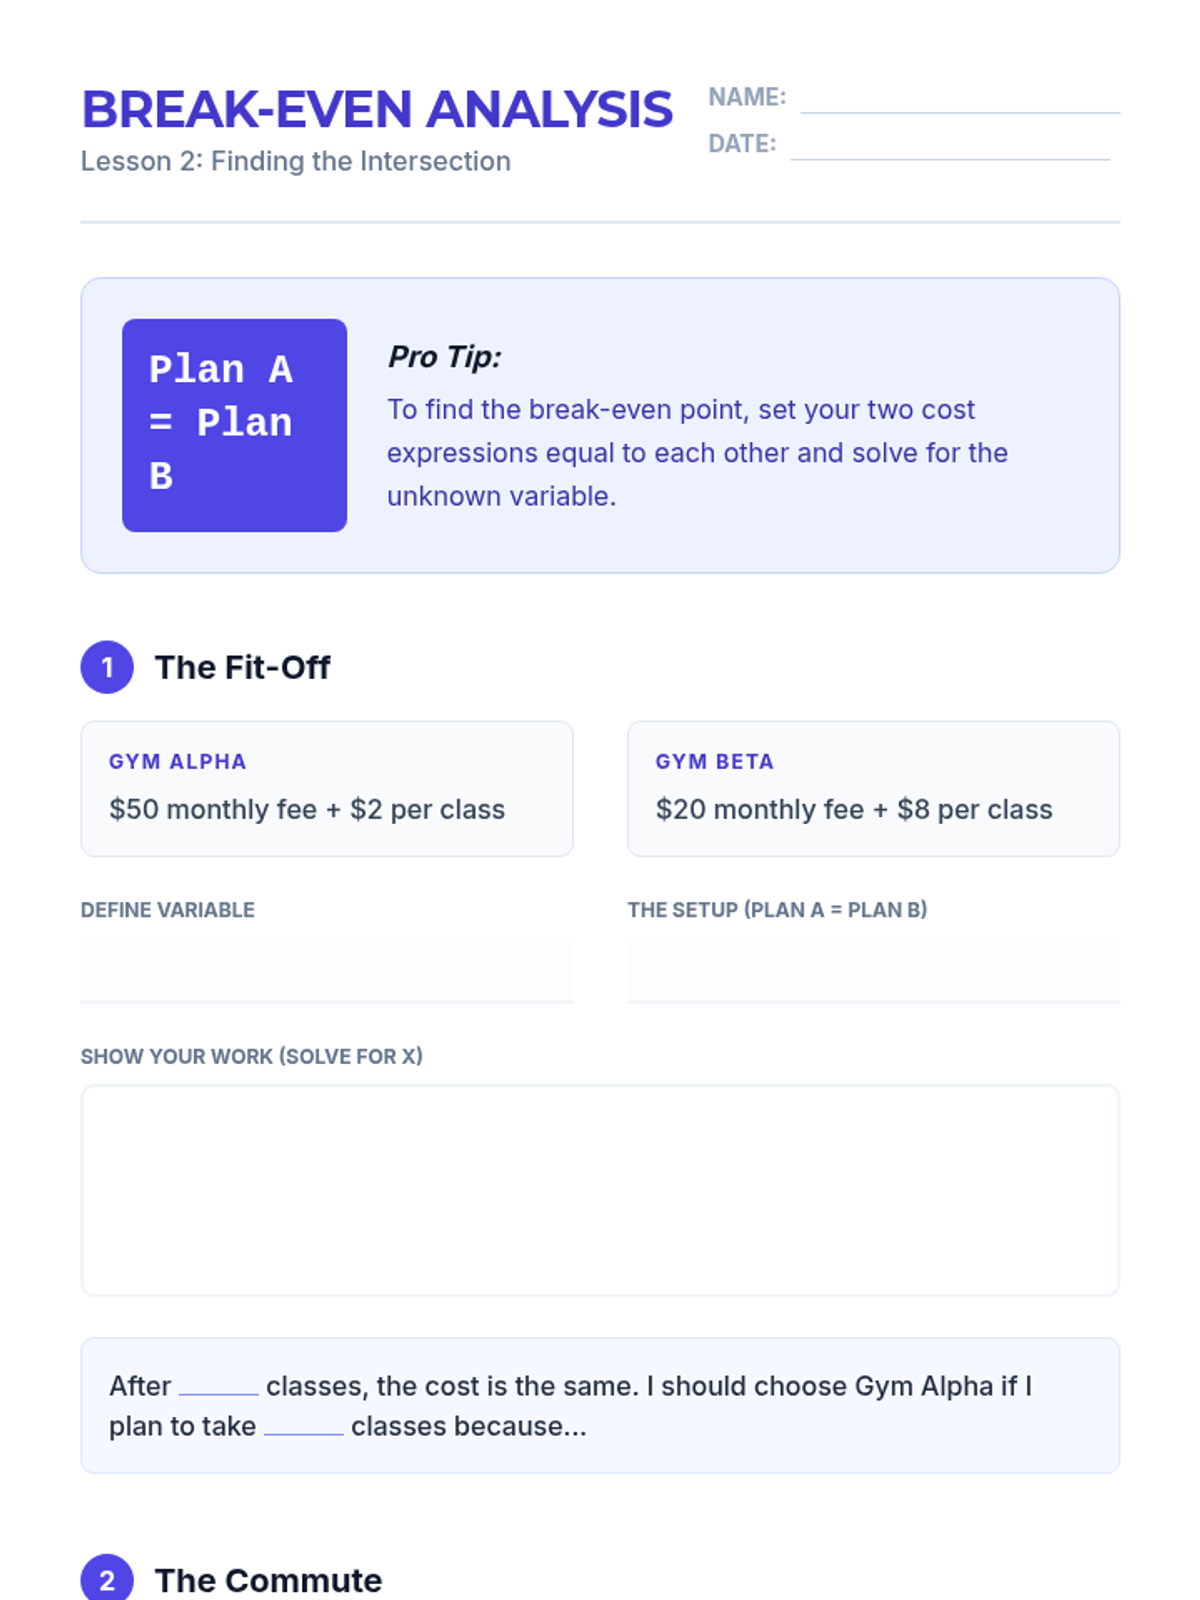
Task: Click the Lesson 2 subtitle text
Action: (x=296, y=161)
